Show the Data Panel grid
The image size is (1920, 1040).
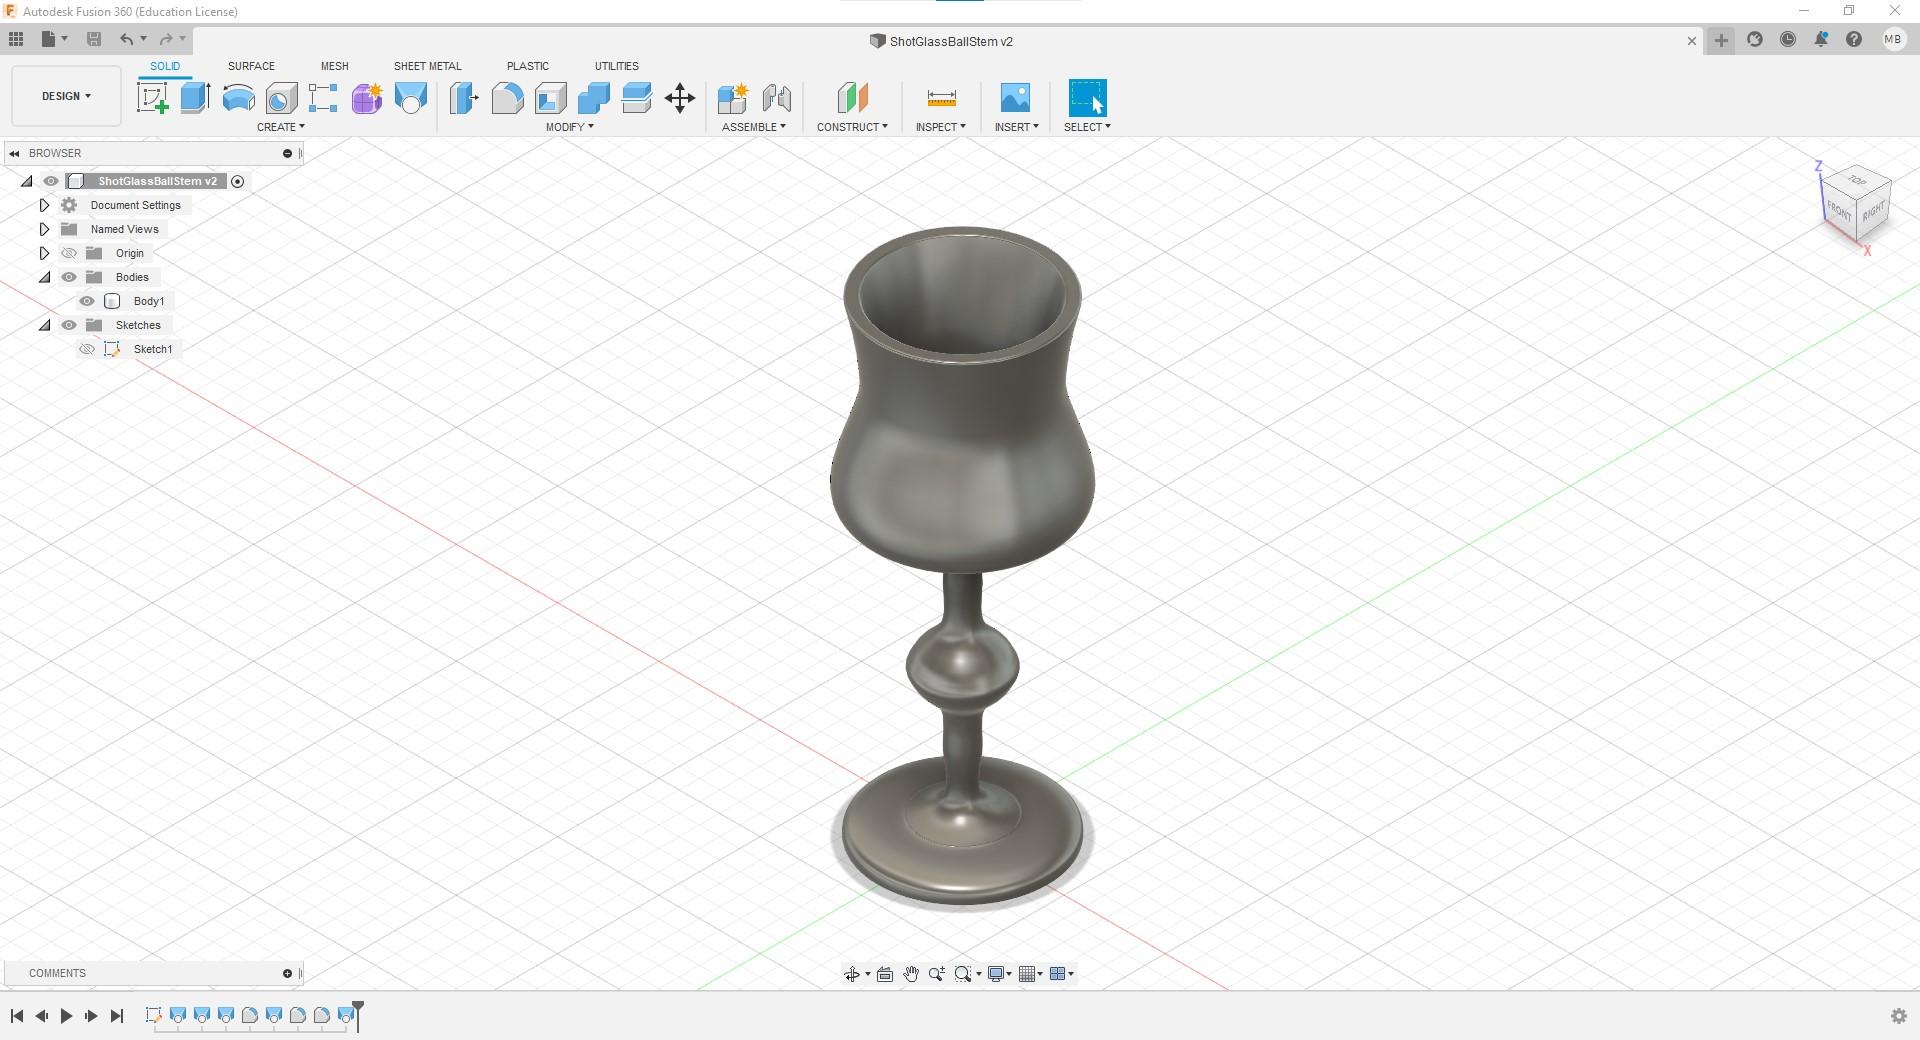16,39
